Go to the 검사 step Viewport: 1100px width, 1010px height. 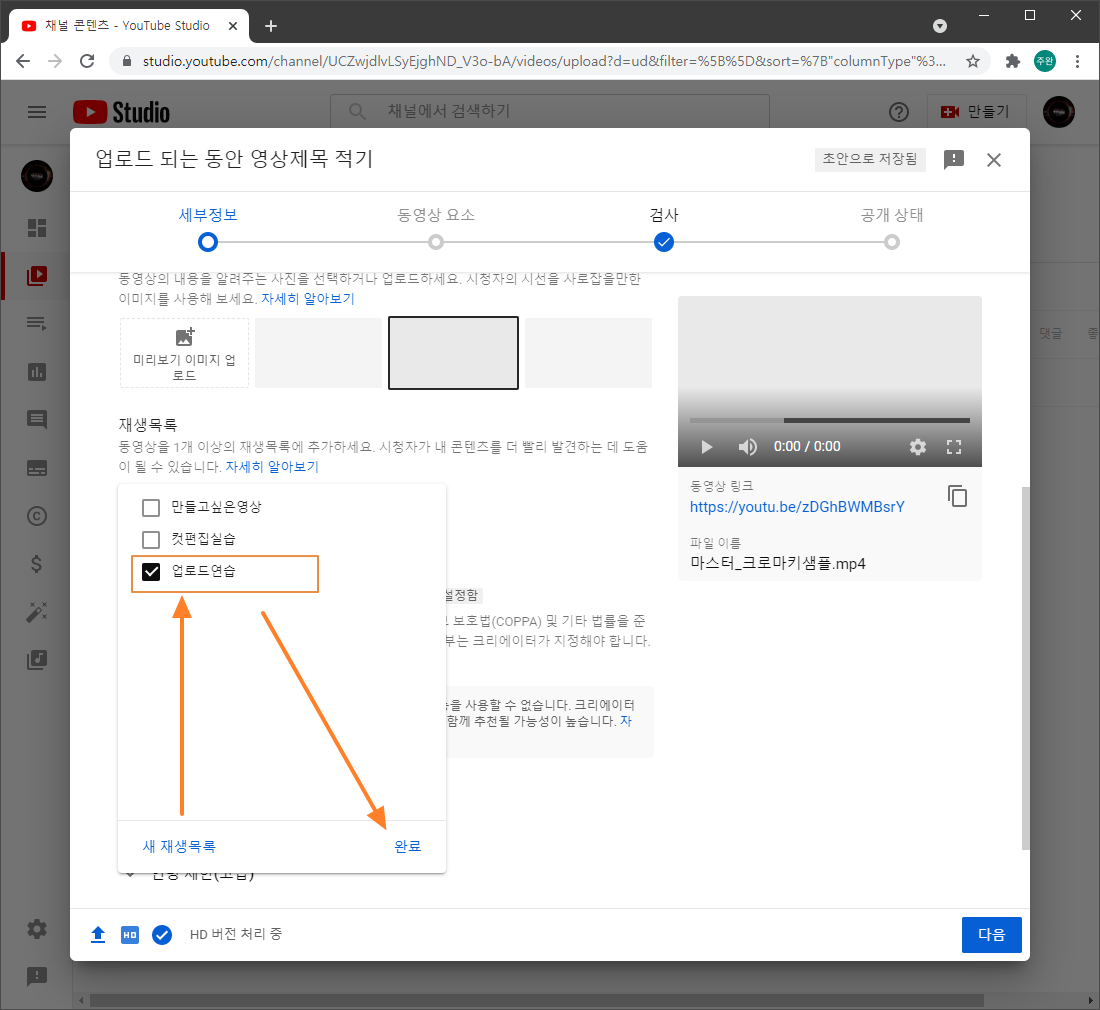(x=664, y=228)
